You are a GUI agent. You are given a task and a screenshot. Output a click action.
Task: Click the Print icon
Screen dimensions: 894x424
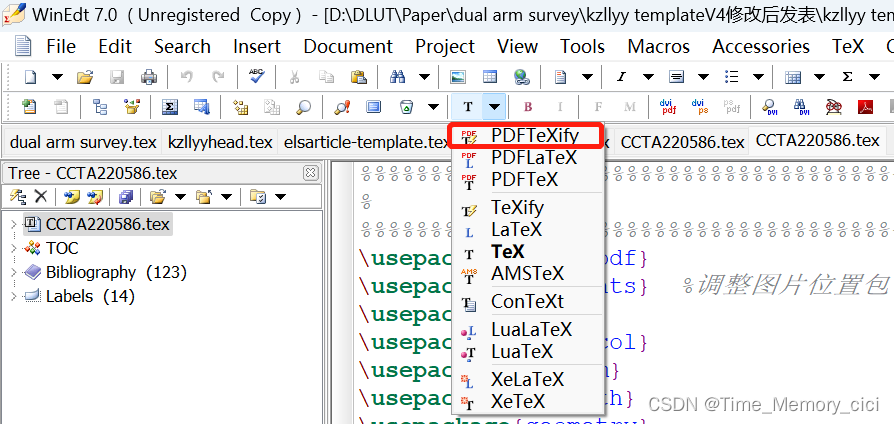(149, 76)
